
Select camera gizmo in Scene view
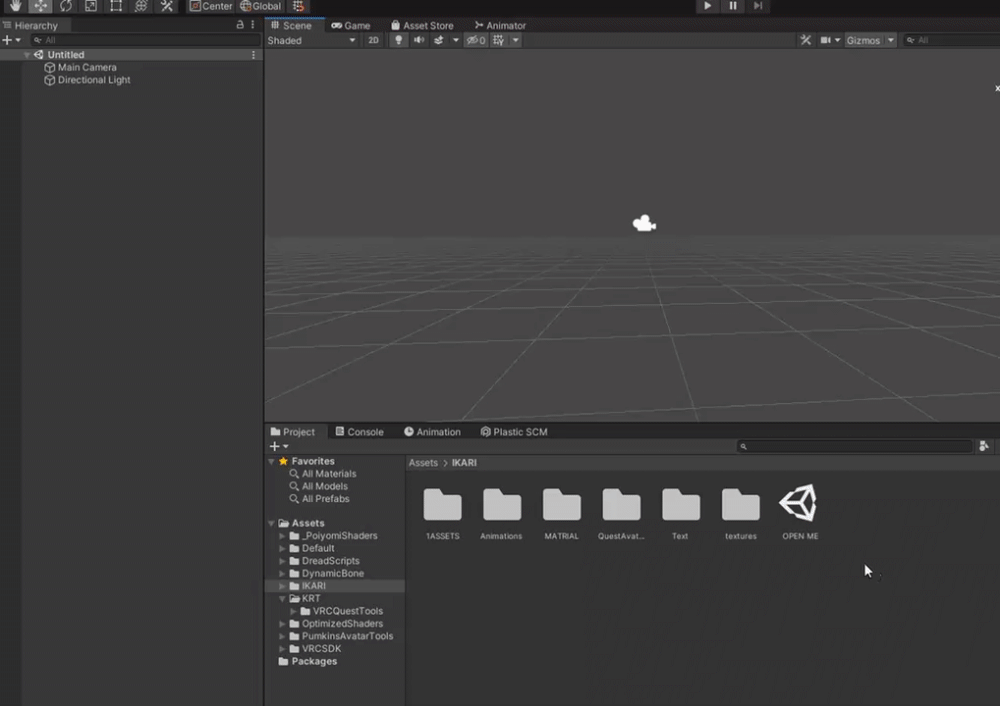[x=644, y=223]
